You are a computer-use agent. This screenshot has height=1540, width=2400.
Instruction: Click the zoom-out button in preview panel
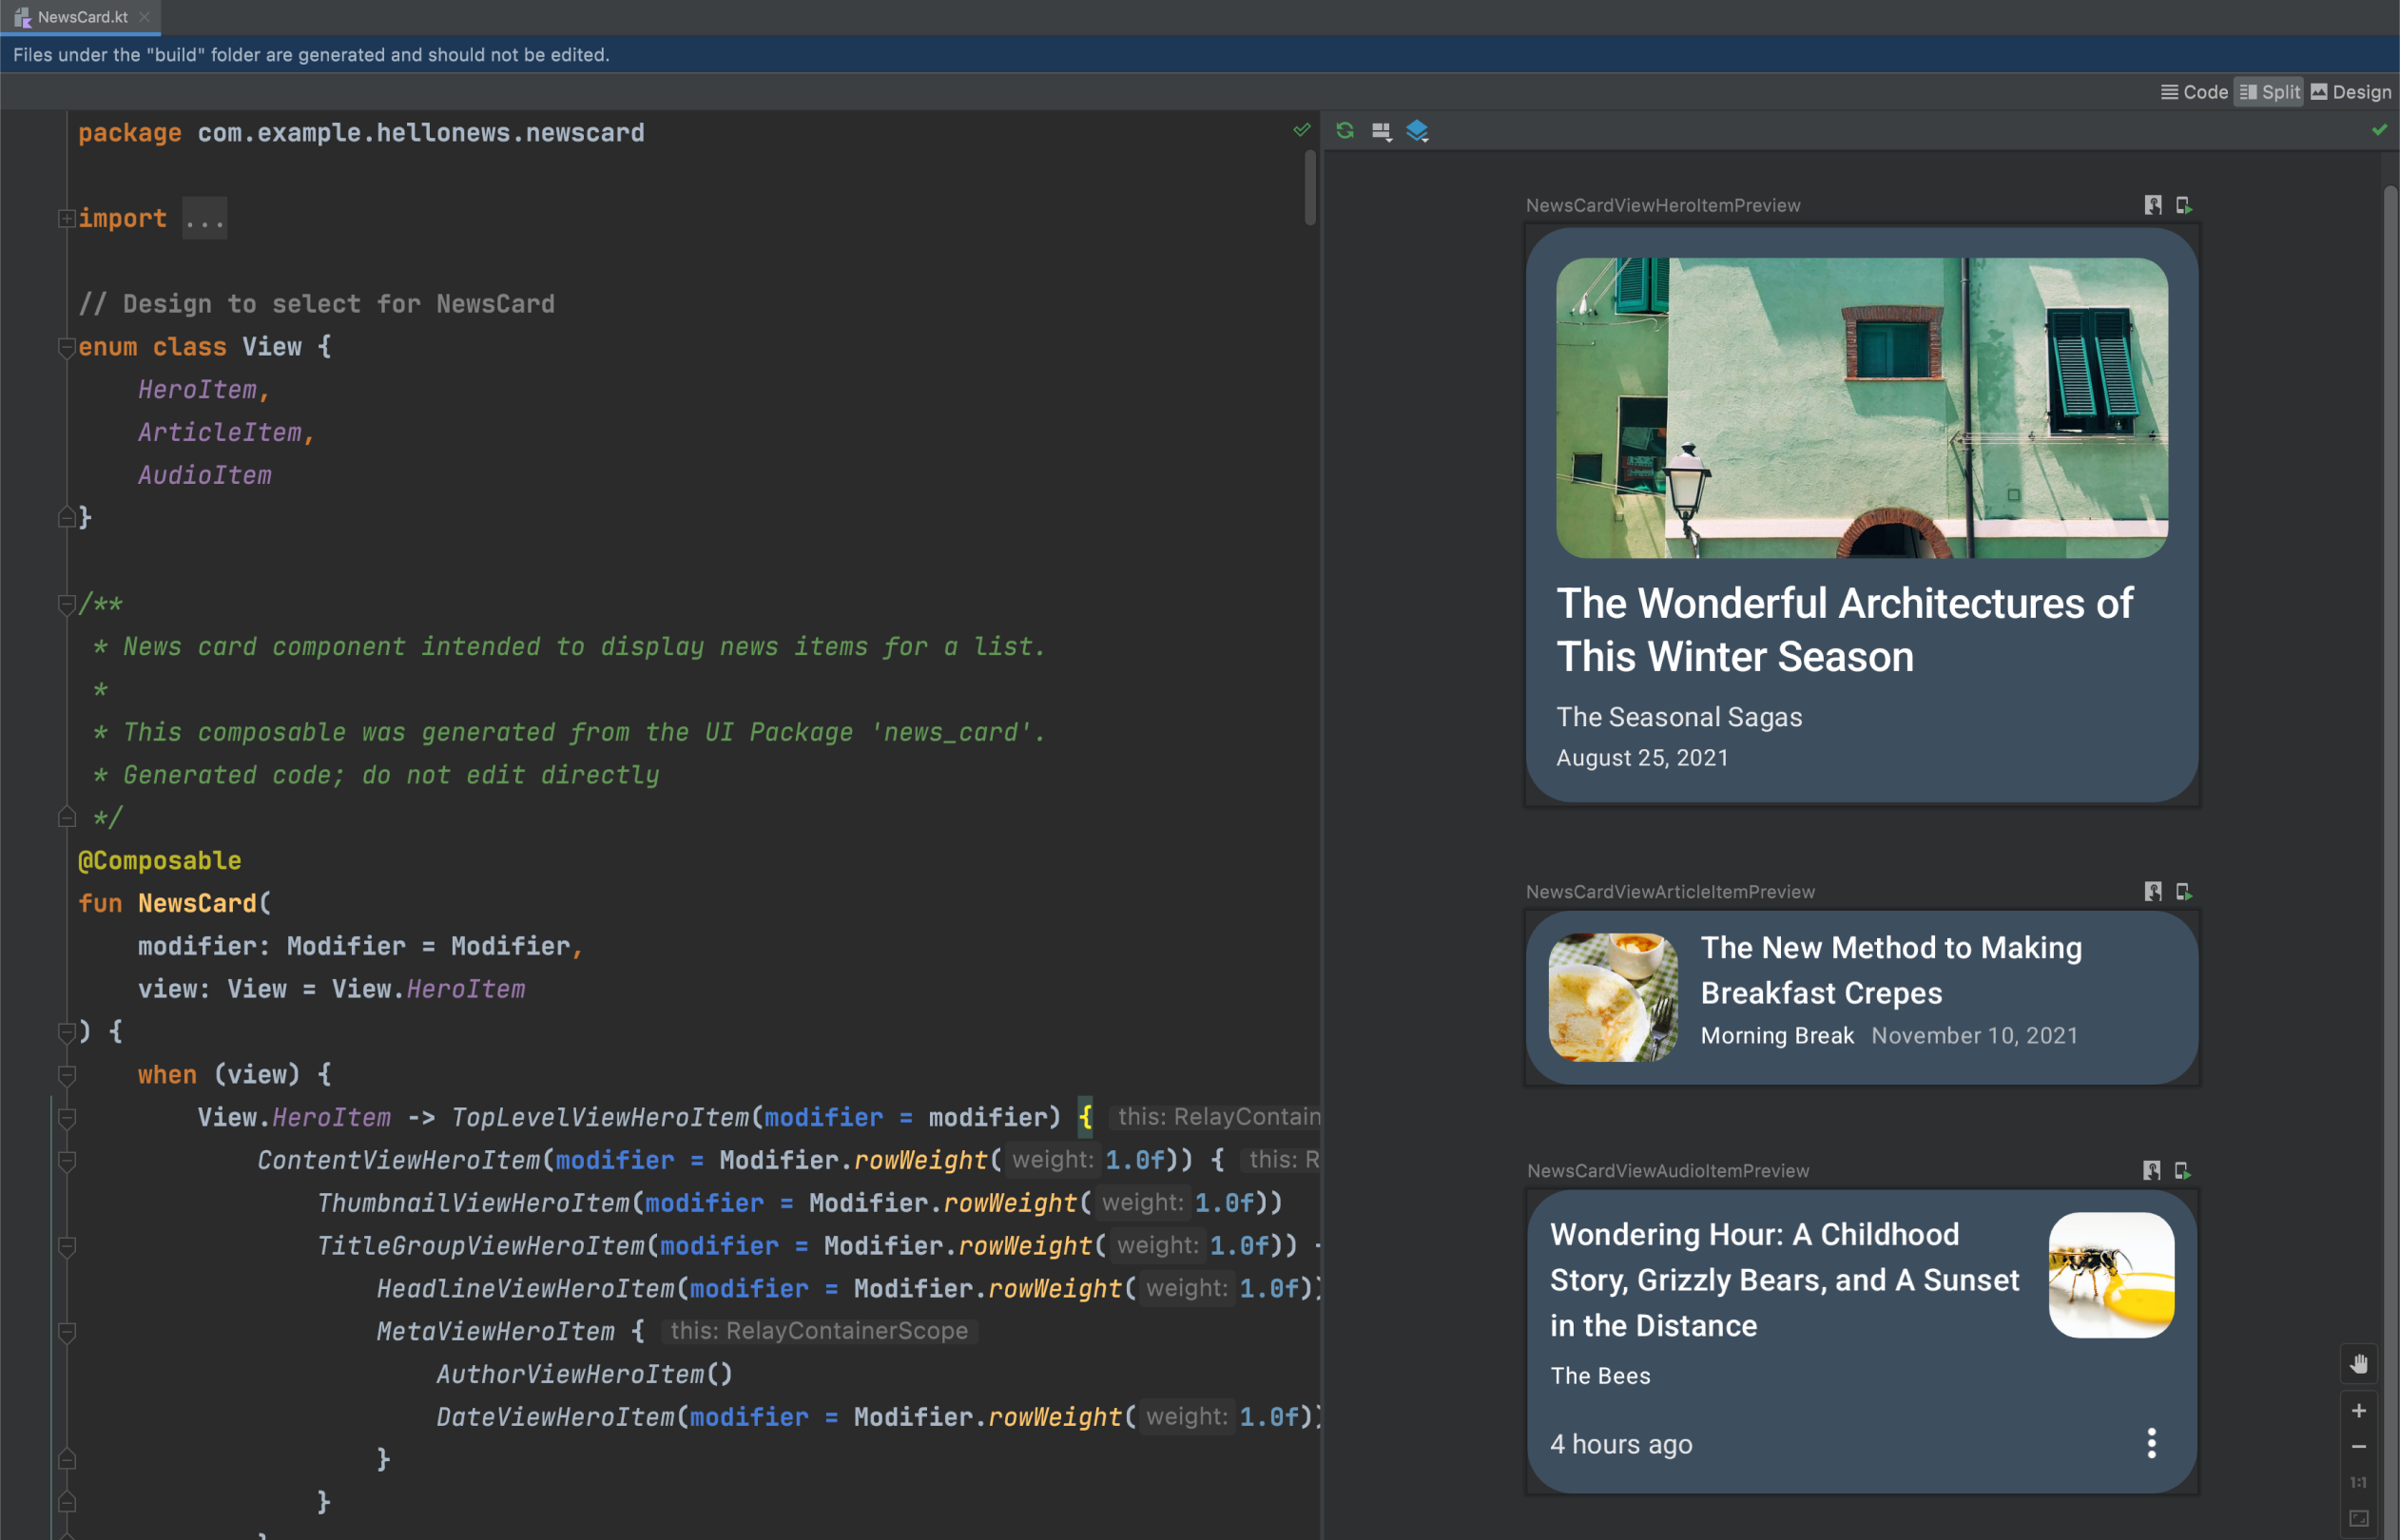coord(2360,1446)
